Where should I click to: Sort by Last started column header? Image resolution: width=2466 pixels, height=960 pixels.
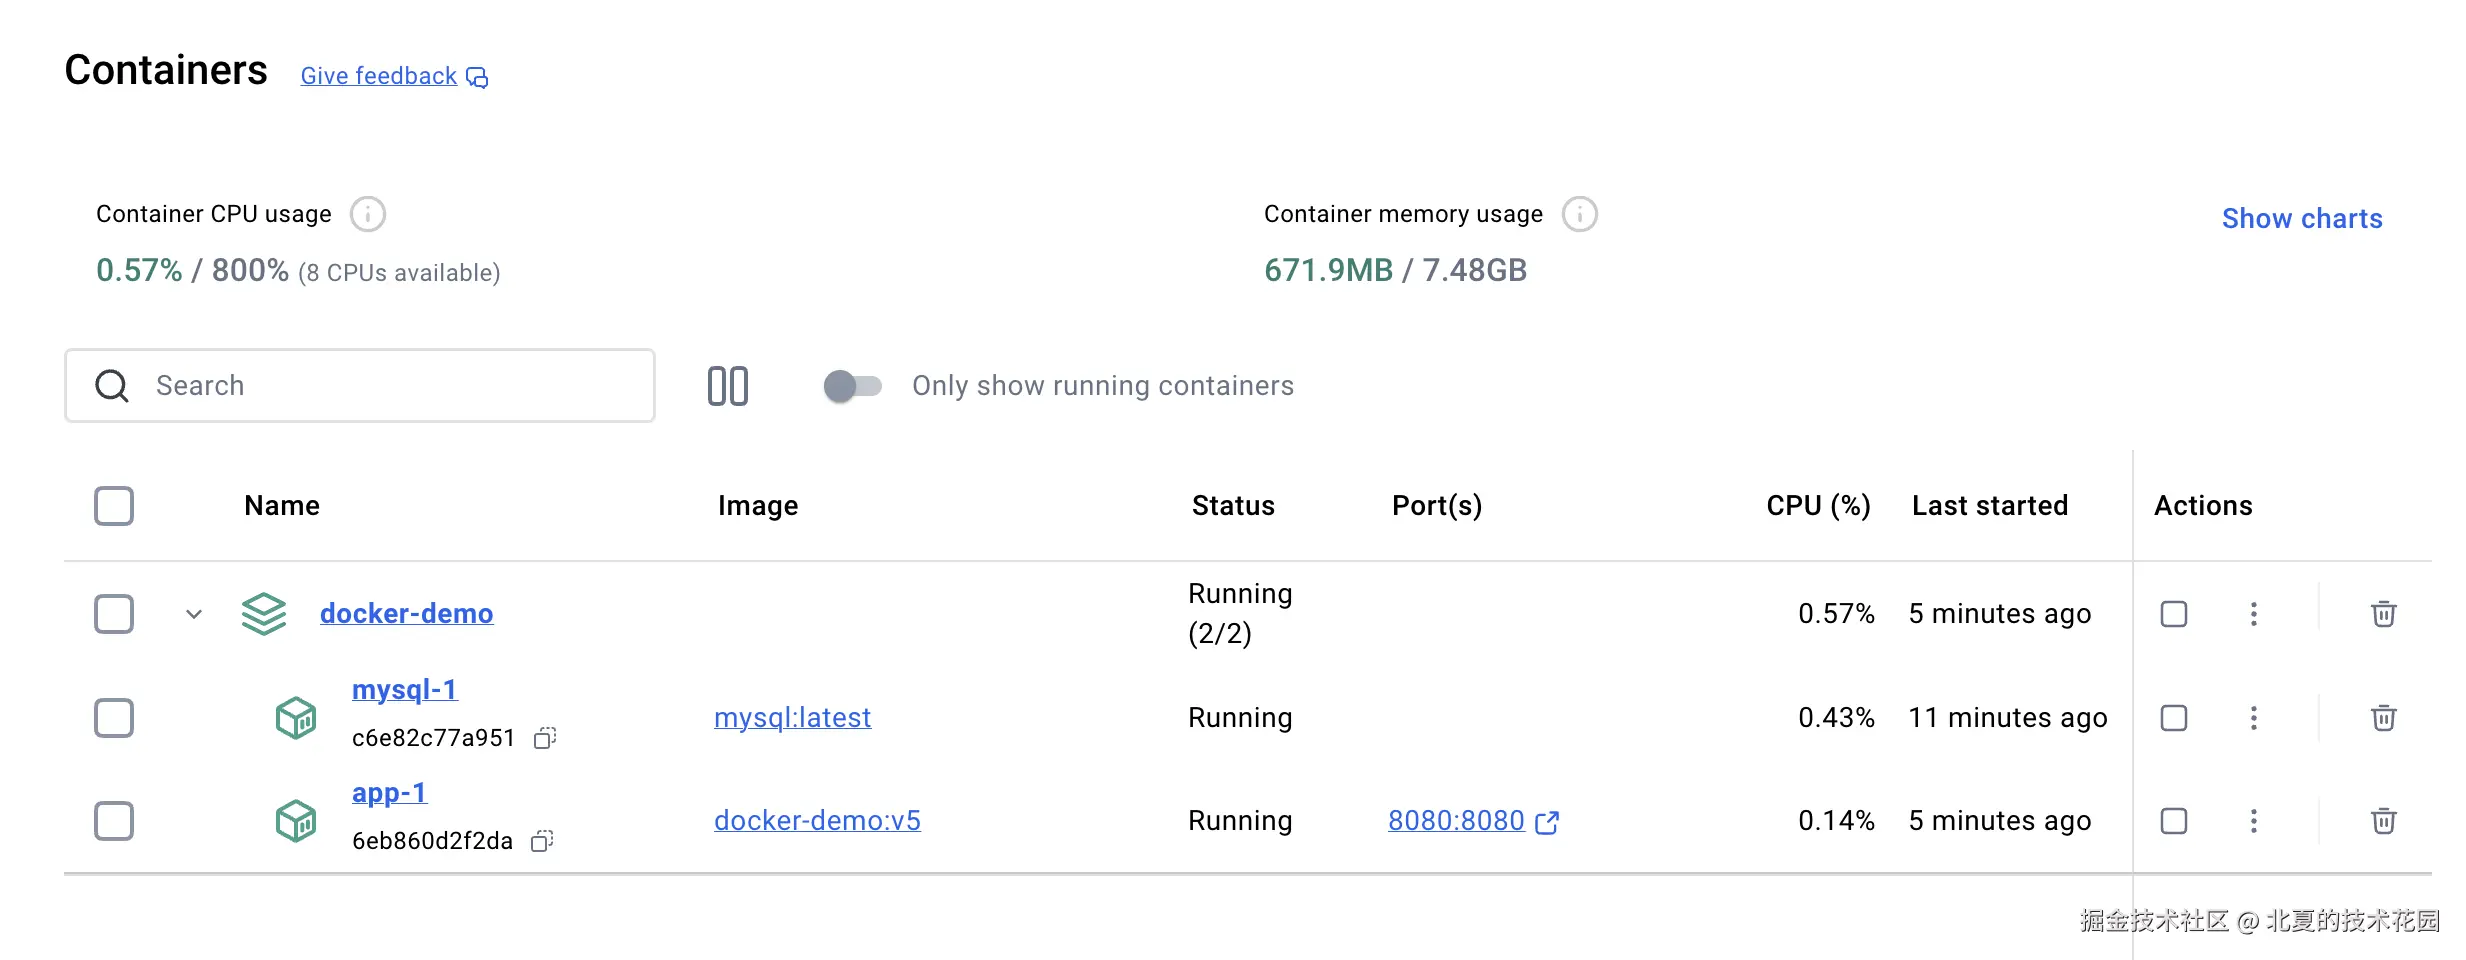pyautogui.click(x=1989, y=506)
